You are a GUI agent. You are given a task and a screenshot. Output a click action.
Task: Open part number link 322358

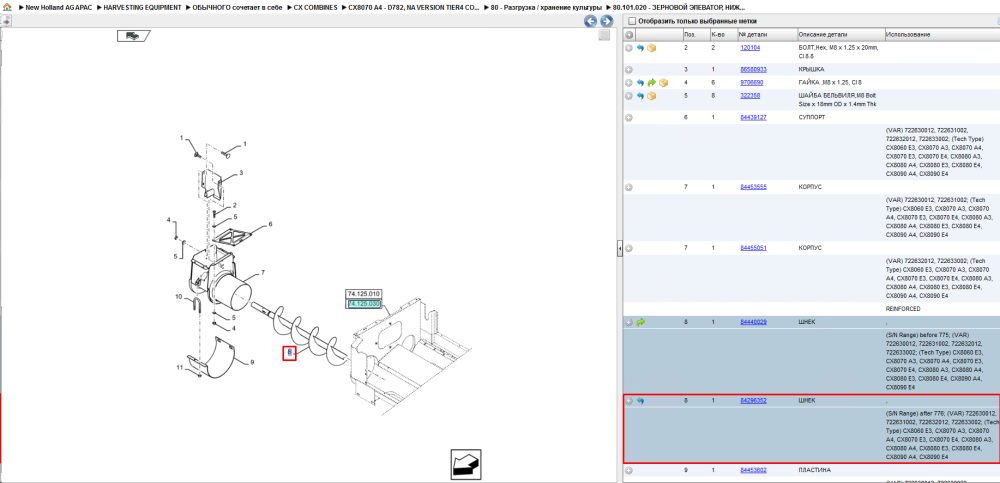(x=750, y=96)
